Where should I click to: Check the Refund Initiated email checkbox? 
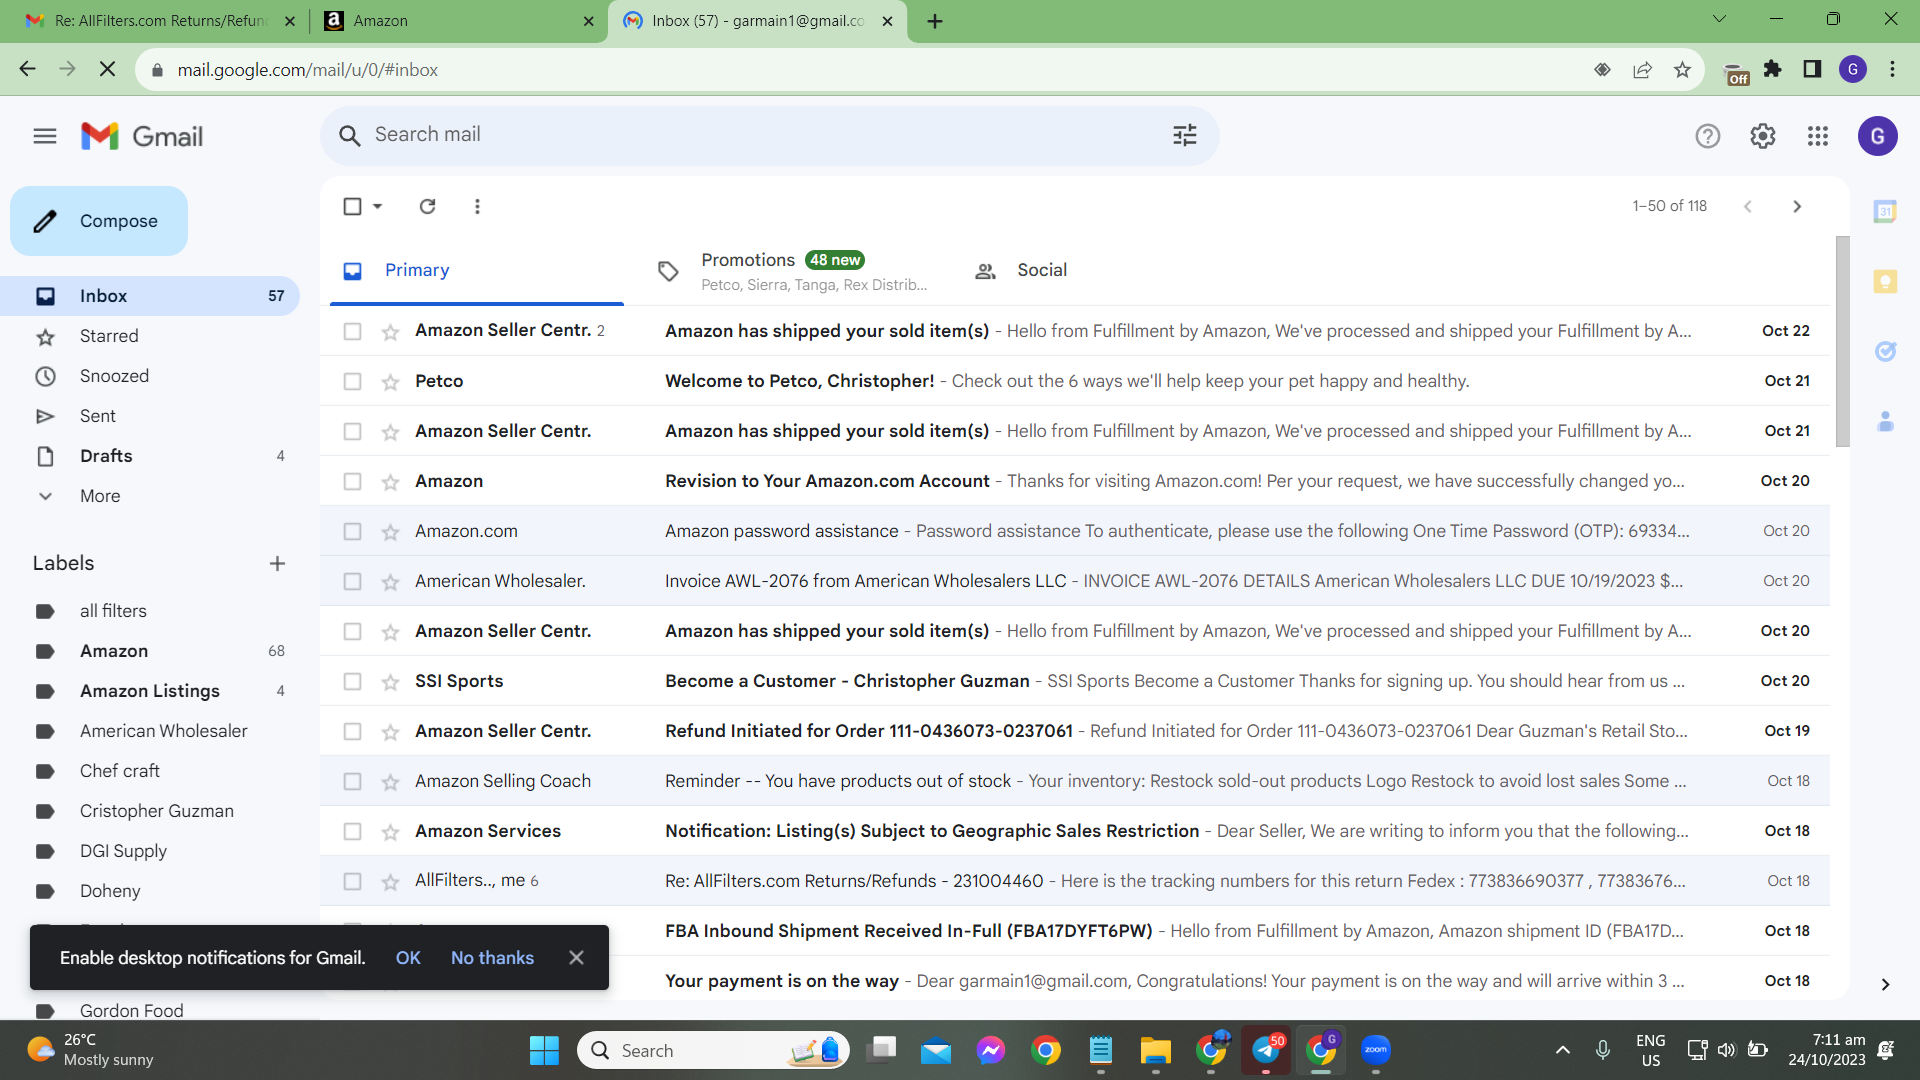[352, 731]
